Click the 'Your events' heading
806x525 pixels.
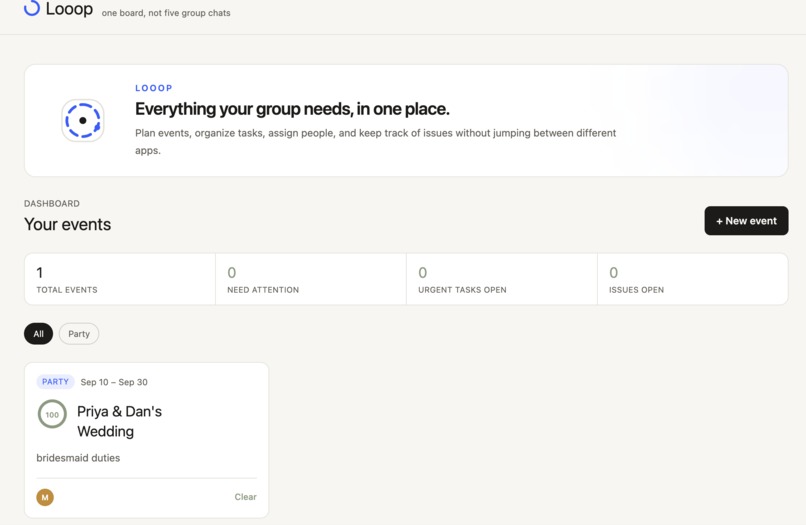click(67, 224)
